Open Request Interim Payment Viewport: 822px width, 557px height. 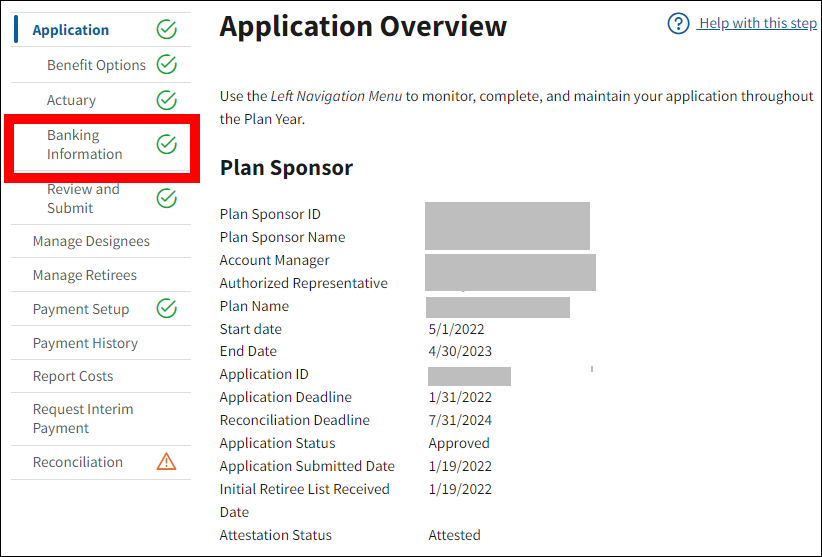82,418
